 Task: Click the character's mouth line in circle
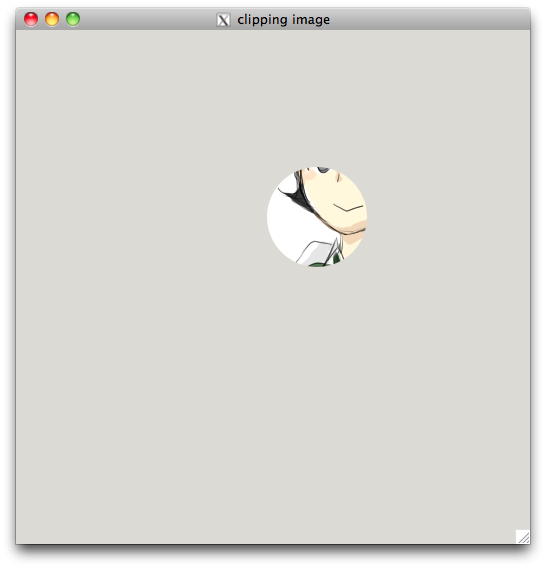[x=348, y=207]
